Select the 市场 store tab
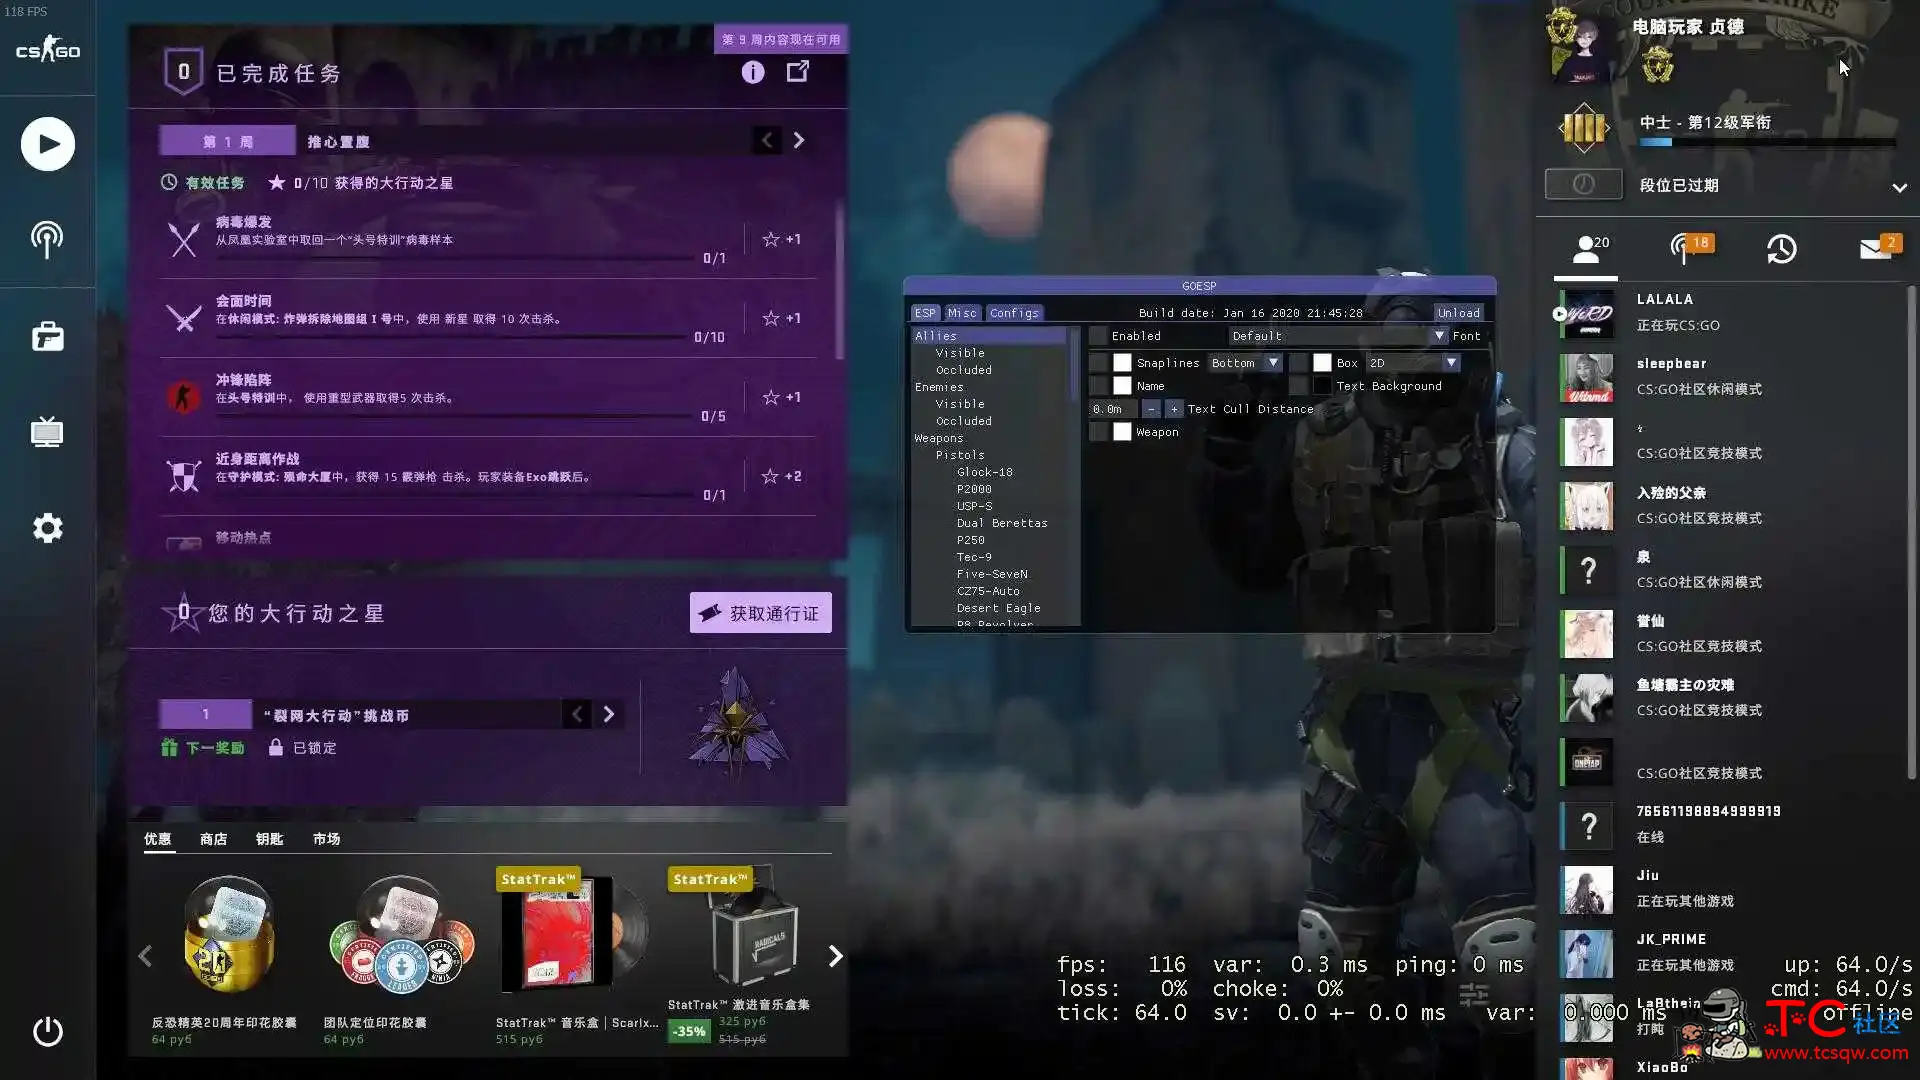The width and height of the screenshot is (1920, 1080). (x=326, y=839)
